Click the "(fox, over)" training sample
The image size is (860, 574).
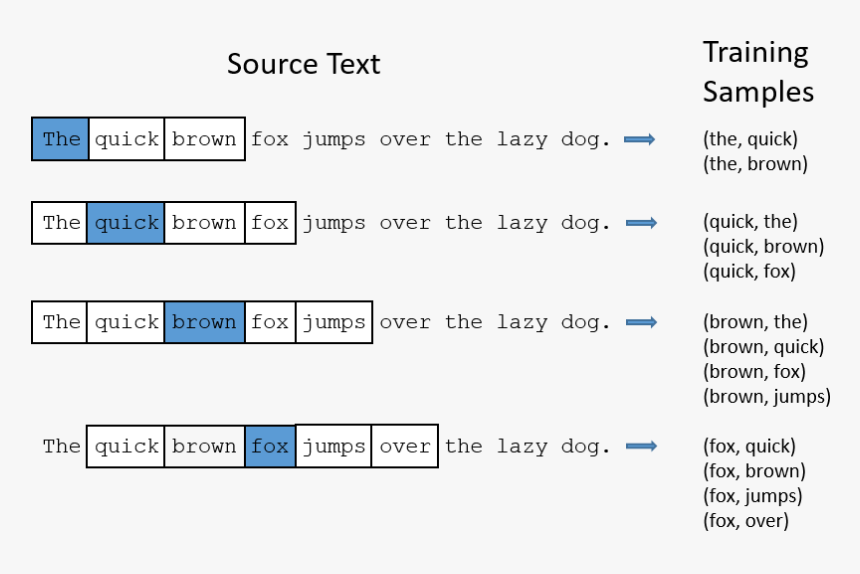click(x=746, y=520)
